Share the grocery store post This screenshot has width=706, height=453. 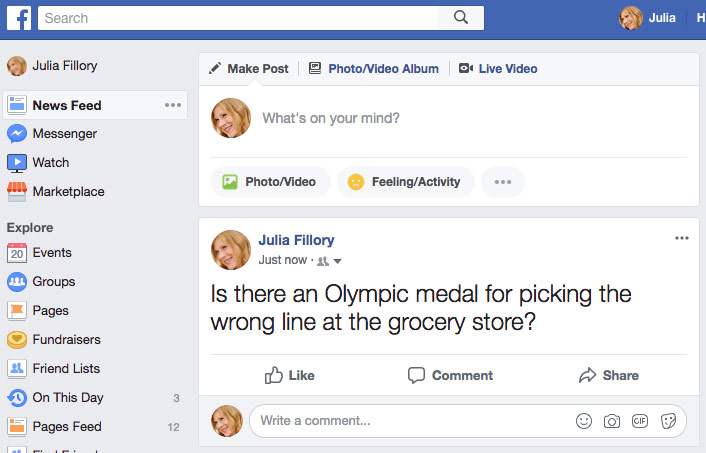608,376
